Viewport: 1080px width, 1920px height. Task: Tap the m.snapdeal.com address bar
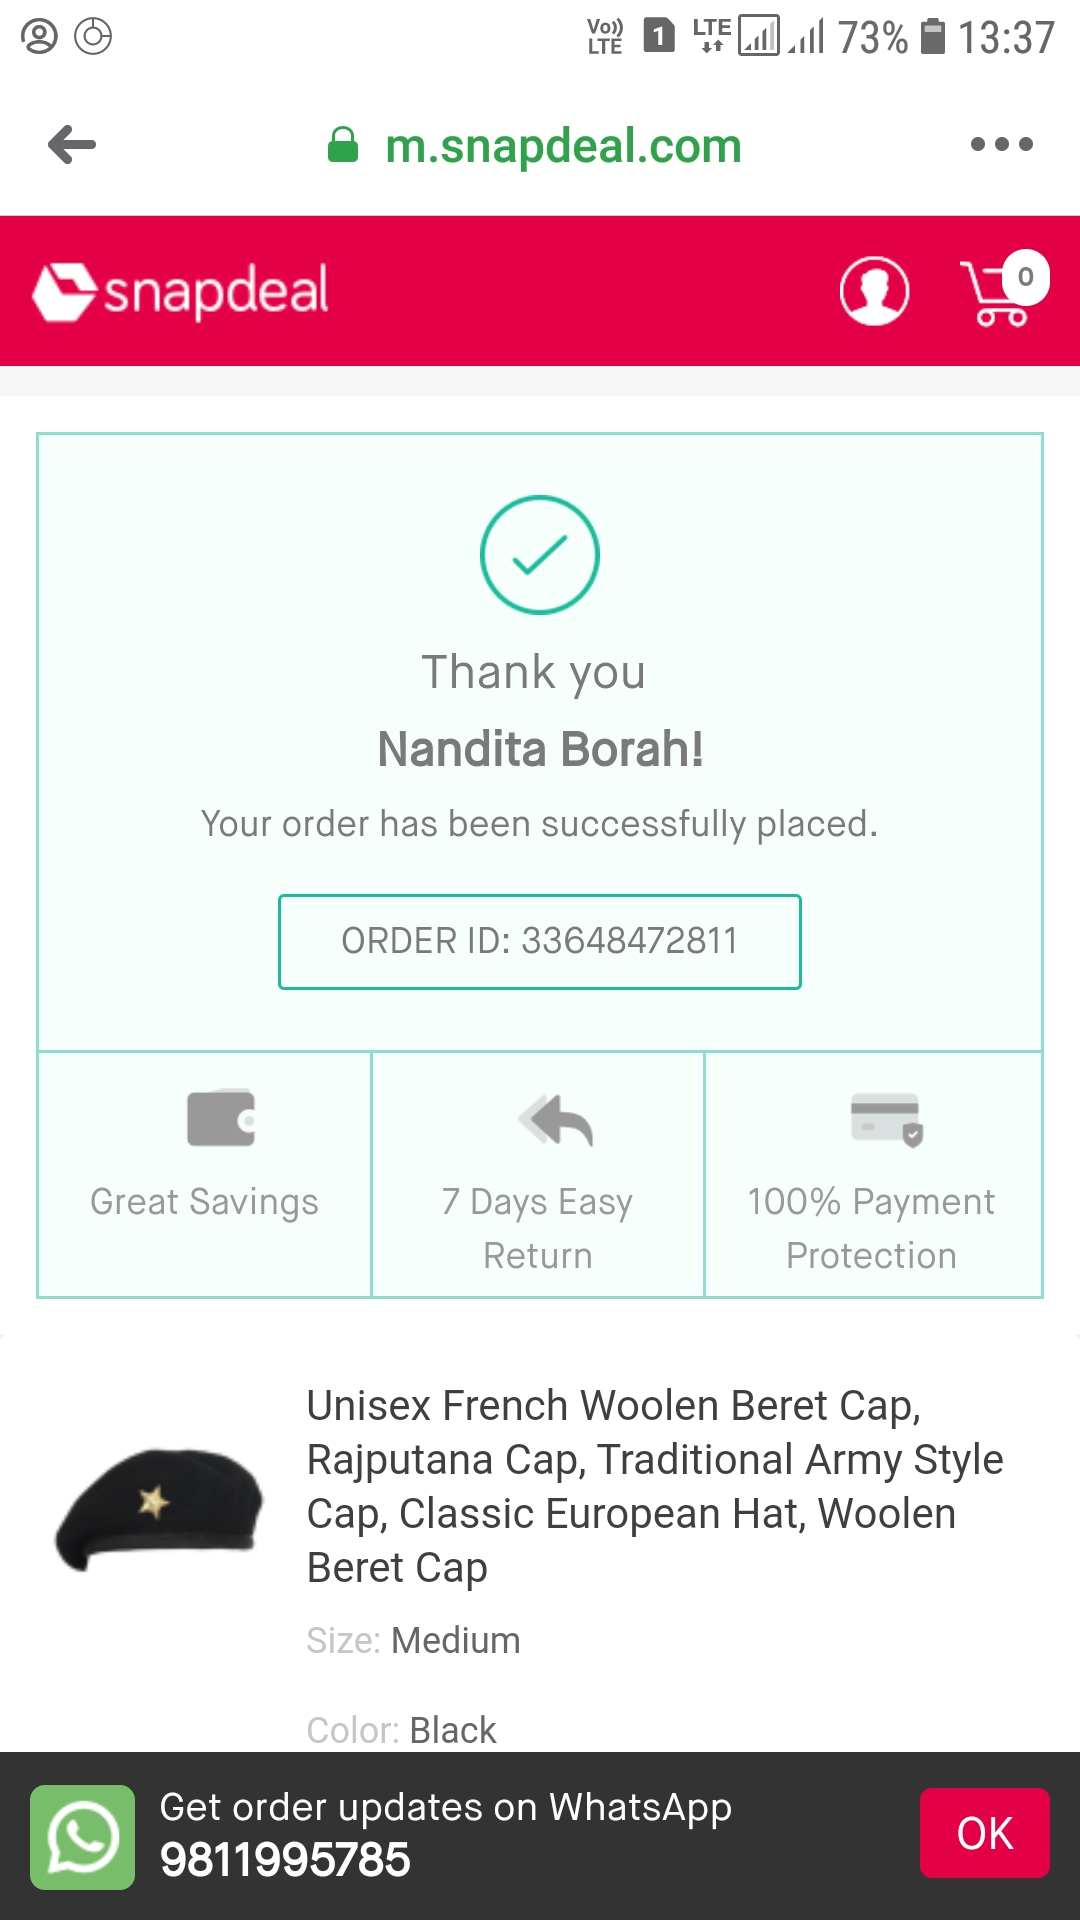click(x=563, y=146)
